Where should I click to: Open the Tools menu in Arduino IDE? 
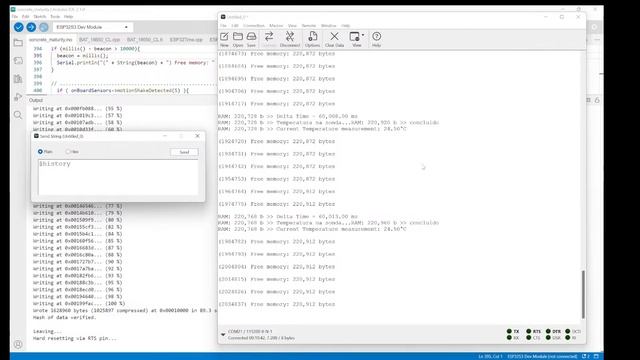click(x=55, y=17)
